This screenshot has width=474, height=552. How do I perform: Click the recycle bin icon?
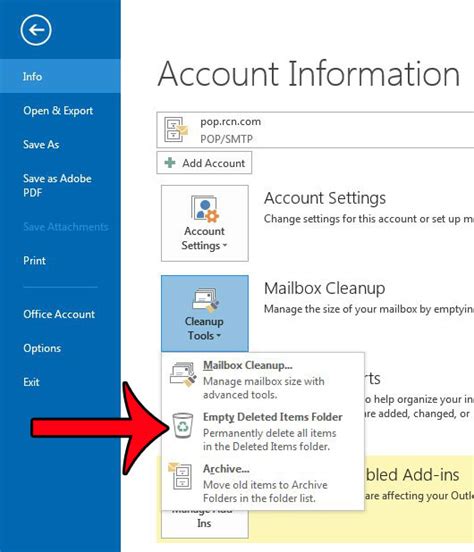[182, 426]
